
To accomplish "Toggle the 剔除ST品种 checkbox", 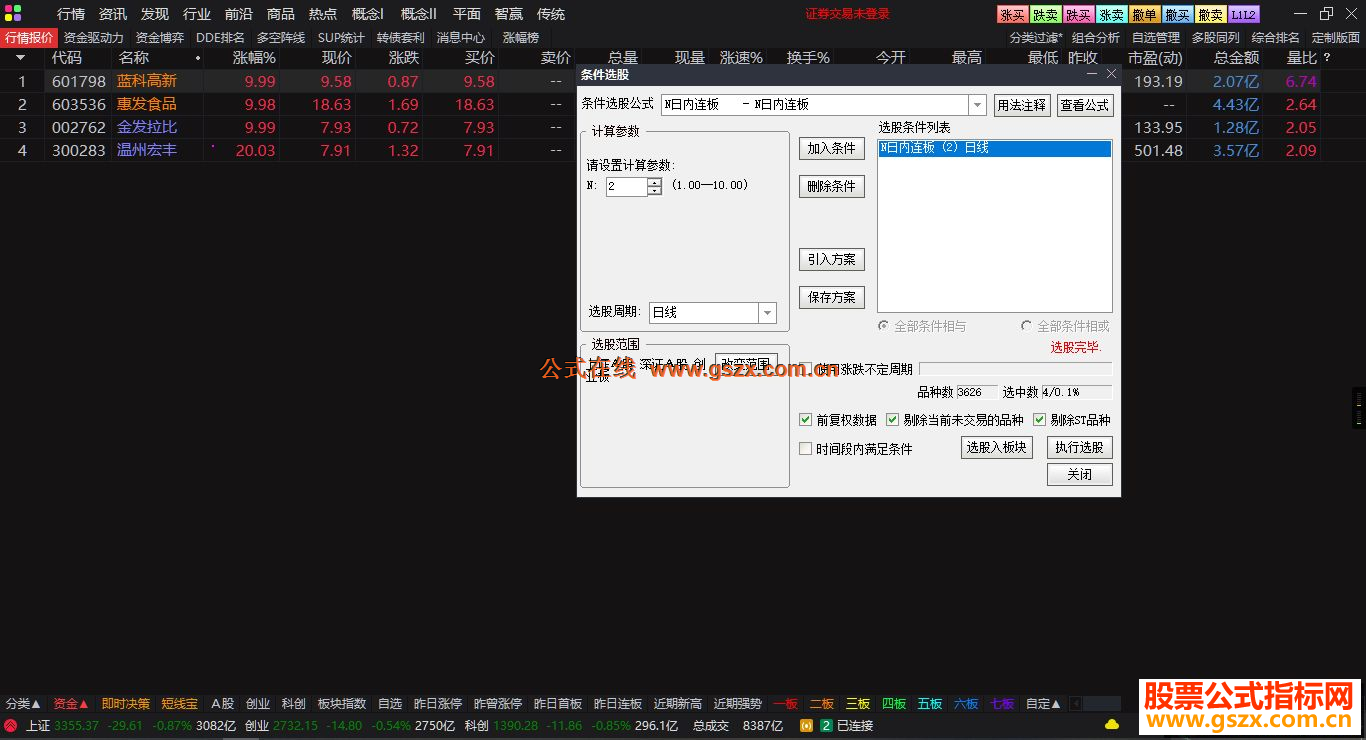I will coord(1040,420).
